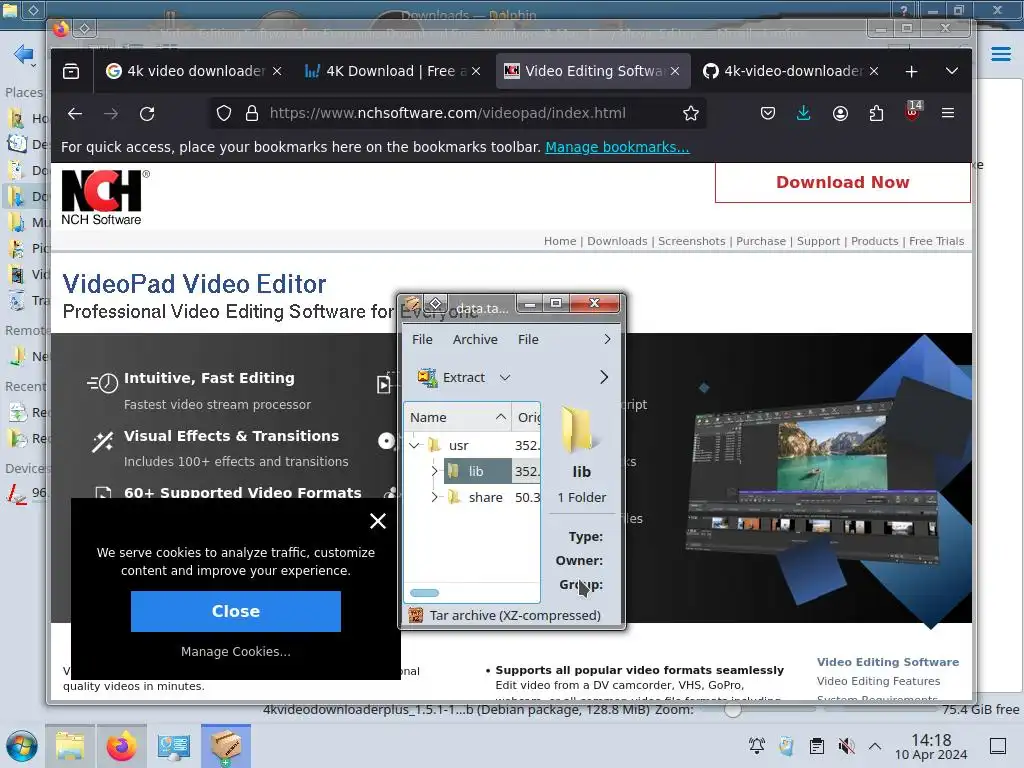Viewport: 1024px width, 768px height.
Task: Bookmark this page with the star icon
Action: [x=691, y=114]
